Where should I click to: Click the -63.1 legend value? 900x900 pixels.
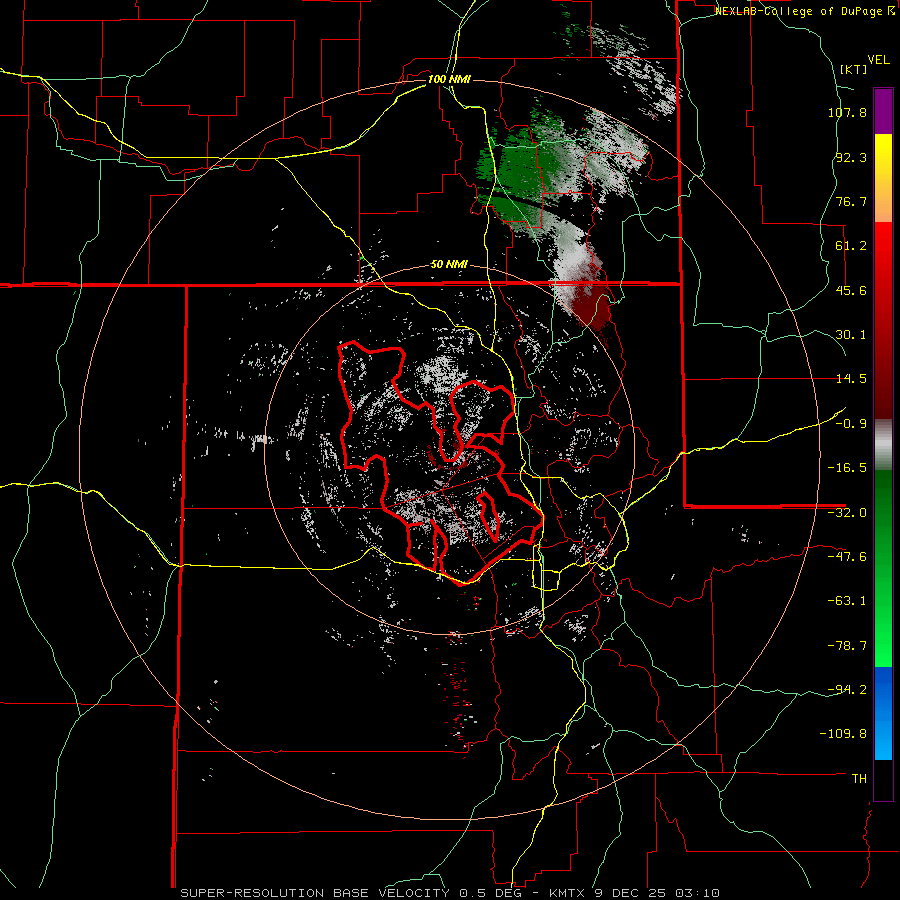(847, 601)
